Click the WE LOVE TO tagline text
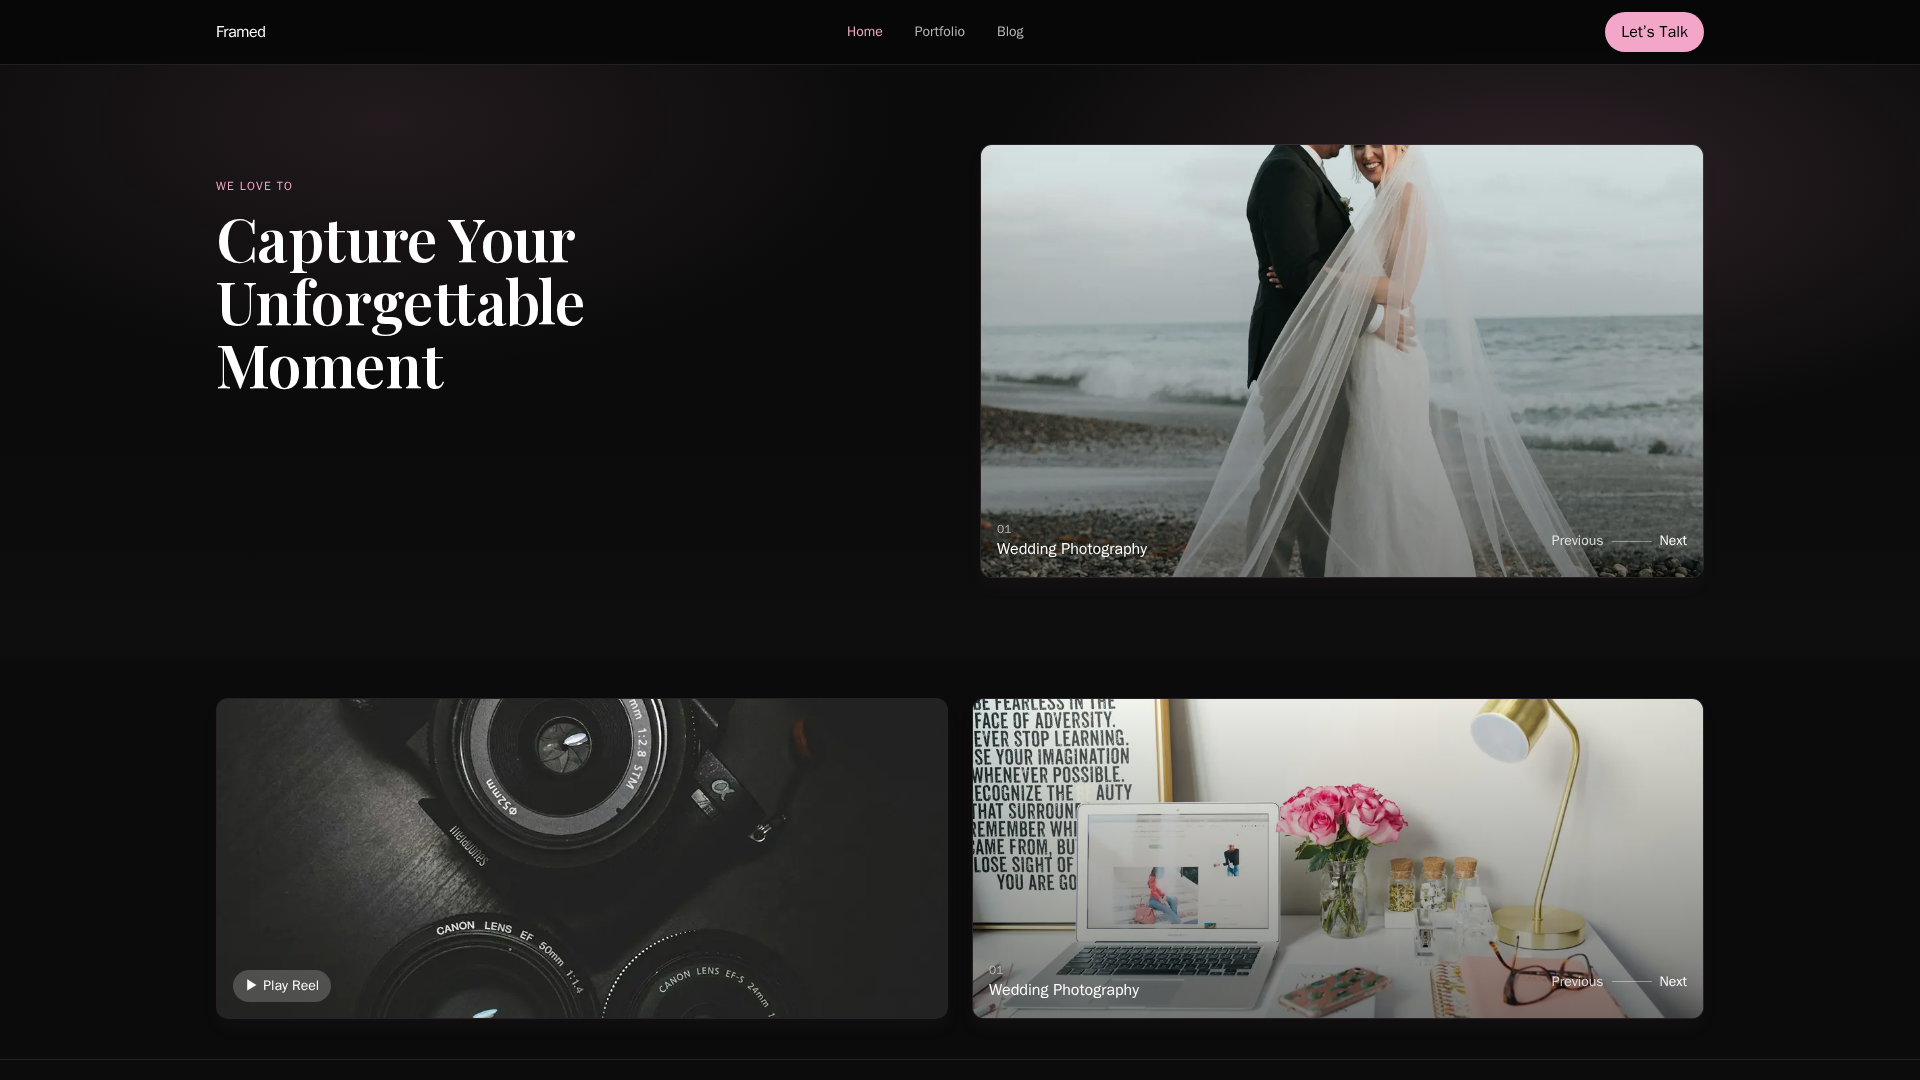 point(254,186)
